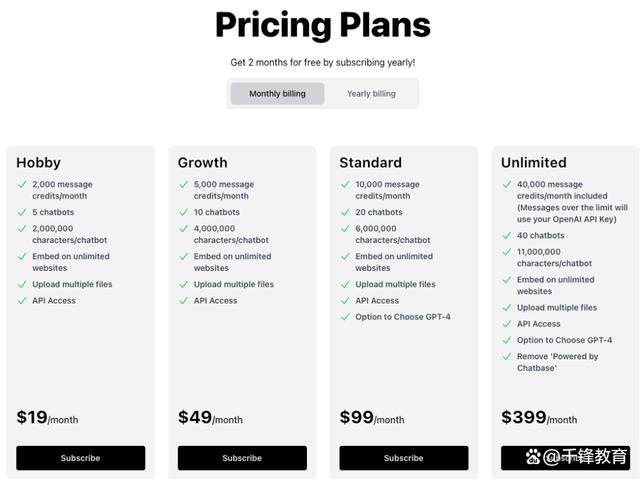Click the Standard $99/month price
The image size is (640, 479).
(x=372, y=417)
